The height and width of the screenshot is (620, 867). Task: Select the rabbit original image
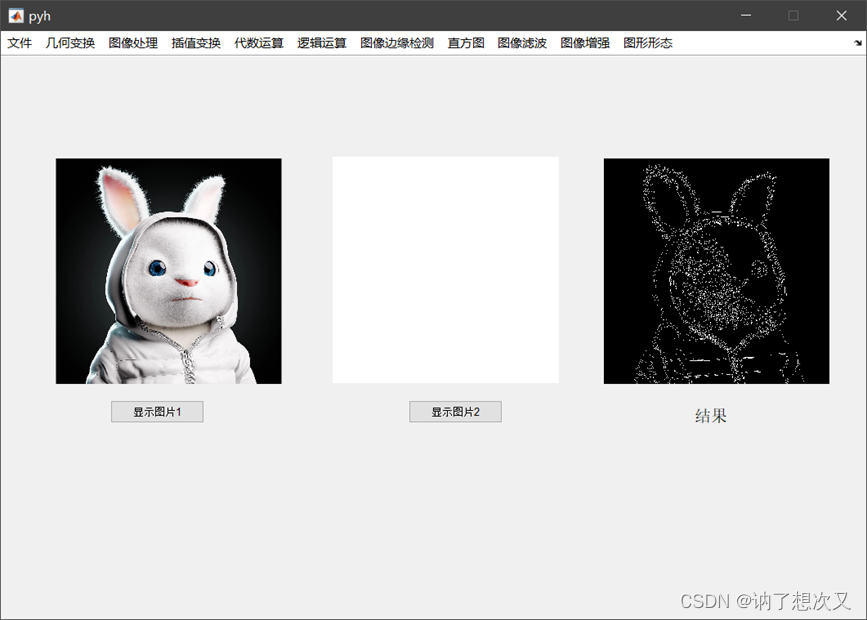click(169, 271)
